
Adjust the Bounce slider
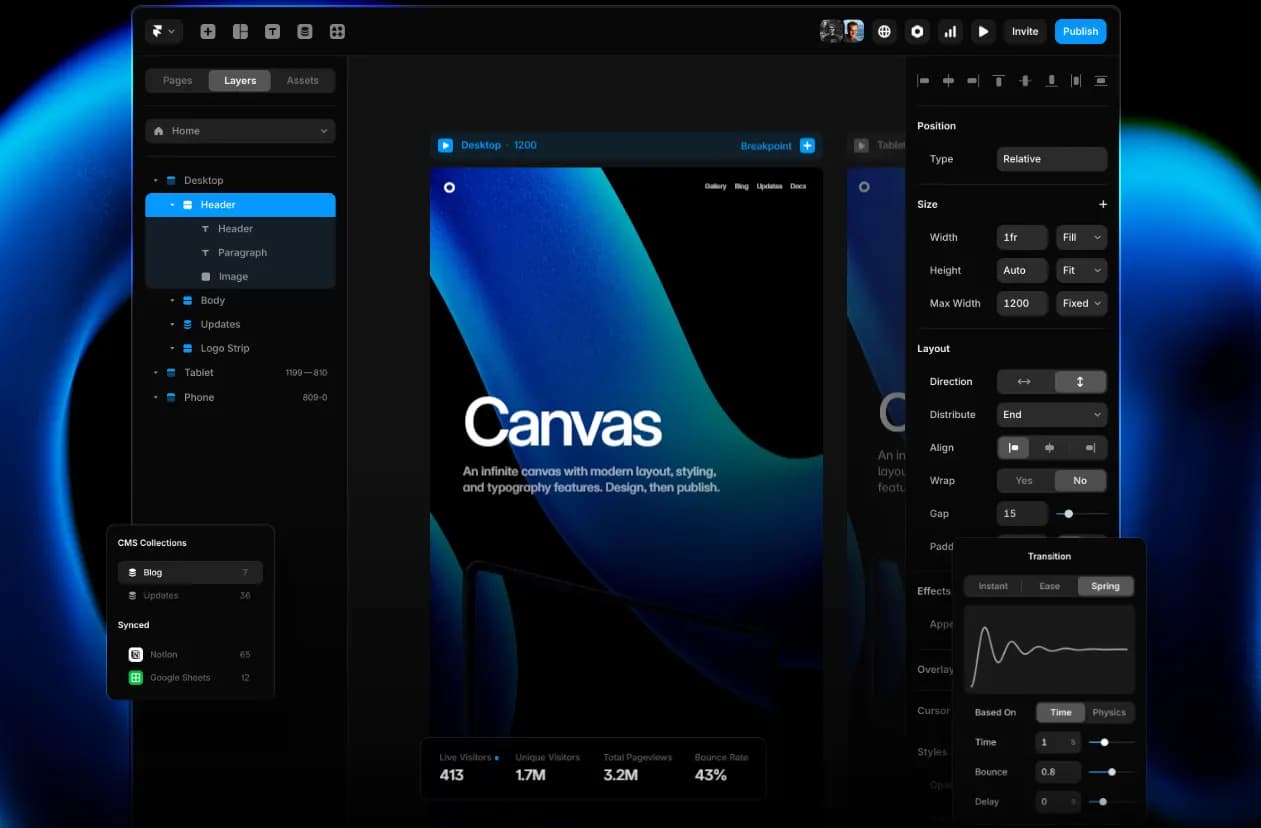[1111, 772]
